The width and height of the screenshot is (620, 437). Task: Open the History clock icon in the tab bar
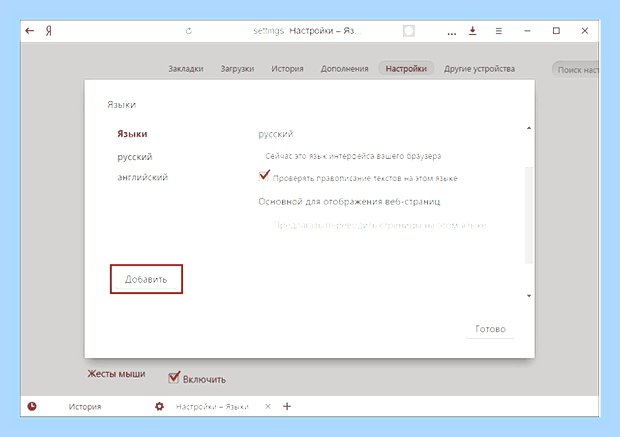[32, 406]
